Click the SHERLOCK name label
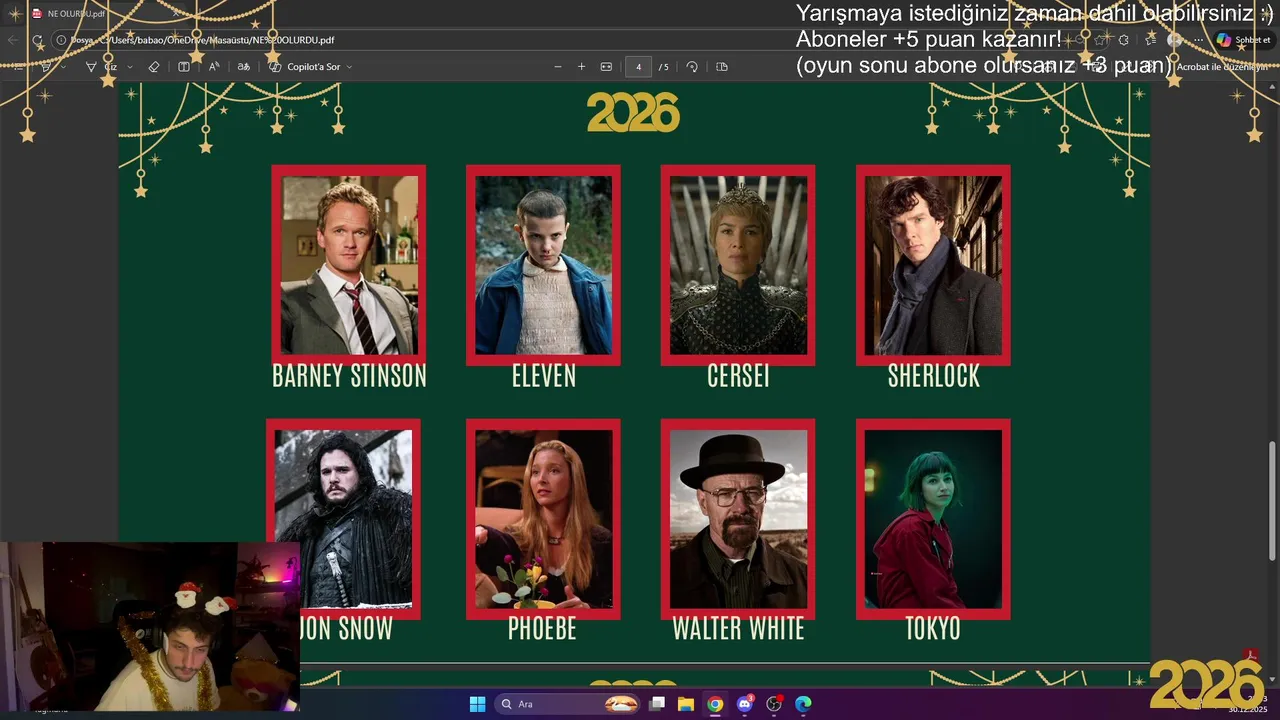The height and width of the screenshot is (720, 1280). click(x=933, y=376)
